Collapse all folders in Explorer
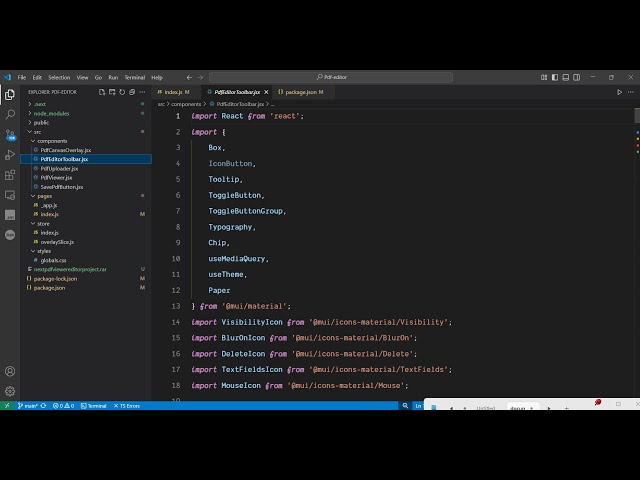 point(132,92)
